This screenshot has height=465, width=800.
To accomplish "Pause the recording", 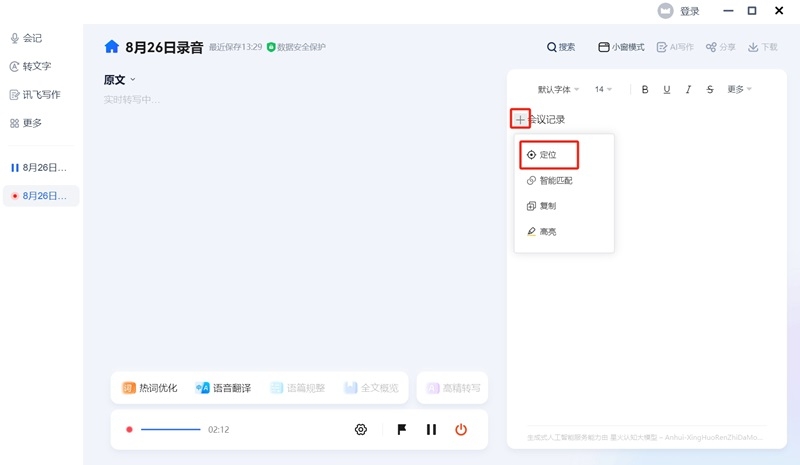I will click(431, 429).
